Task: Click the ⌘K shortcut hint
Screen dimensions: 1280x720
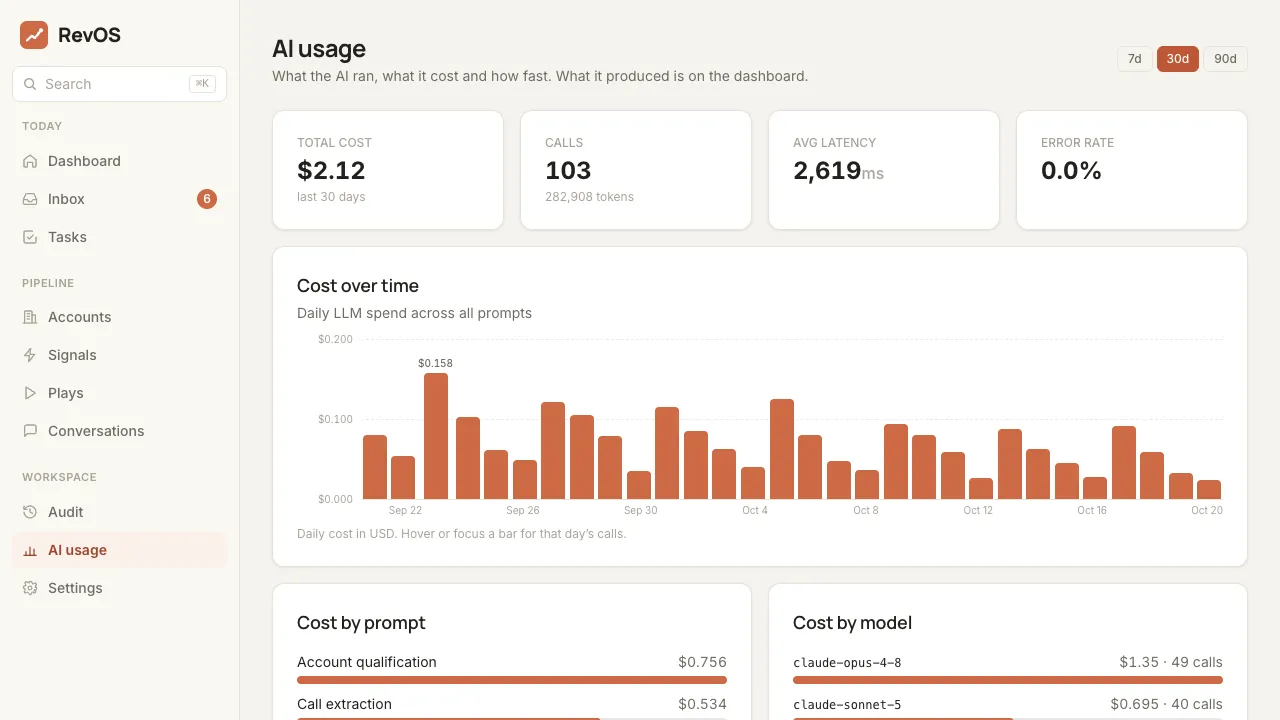Action: tap(202, 84)
